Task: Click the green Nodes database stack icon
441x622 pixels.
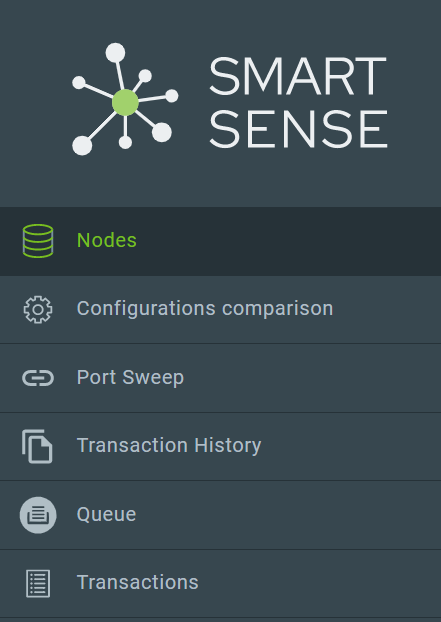Action: click(38, 241)
